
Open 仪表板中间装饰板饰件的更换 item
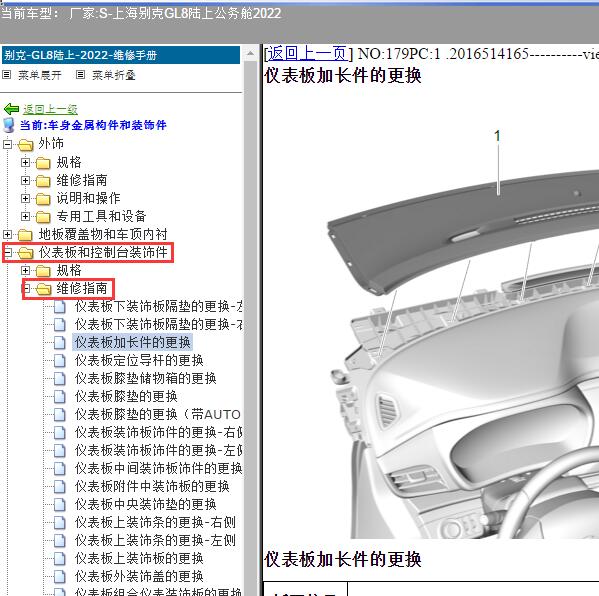point(158,468)
